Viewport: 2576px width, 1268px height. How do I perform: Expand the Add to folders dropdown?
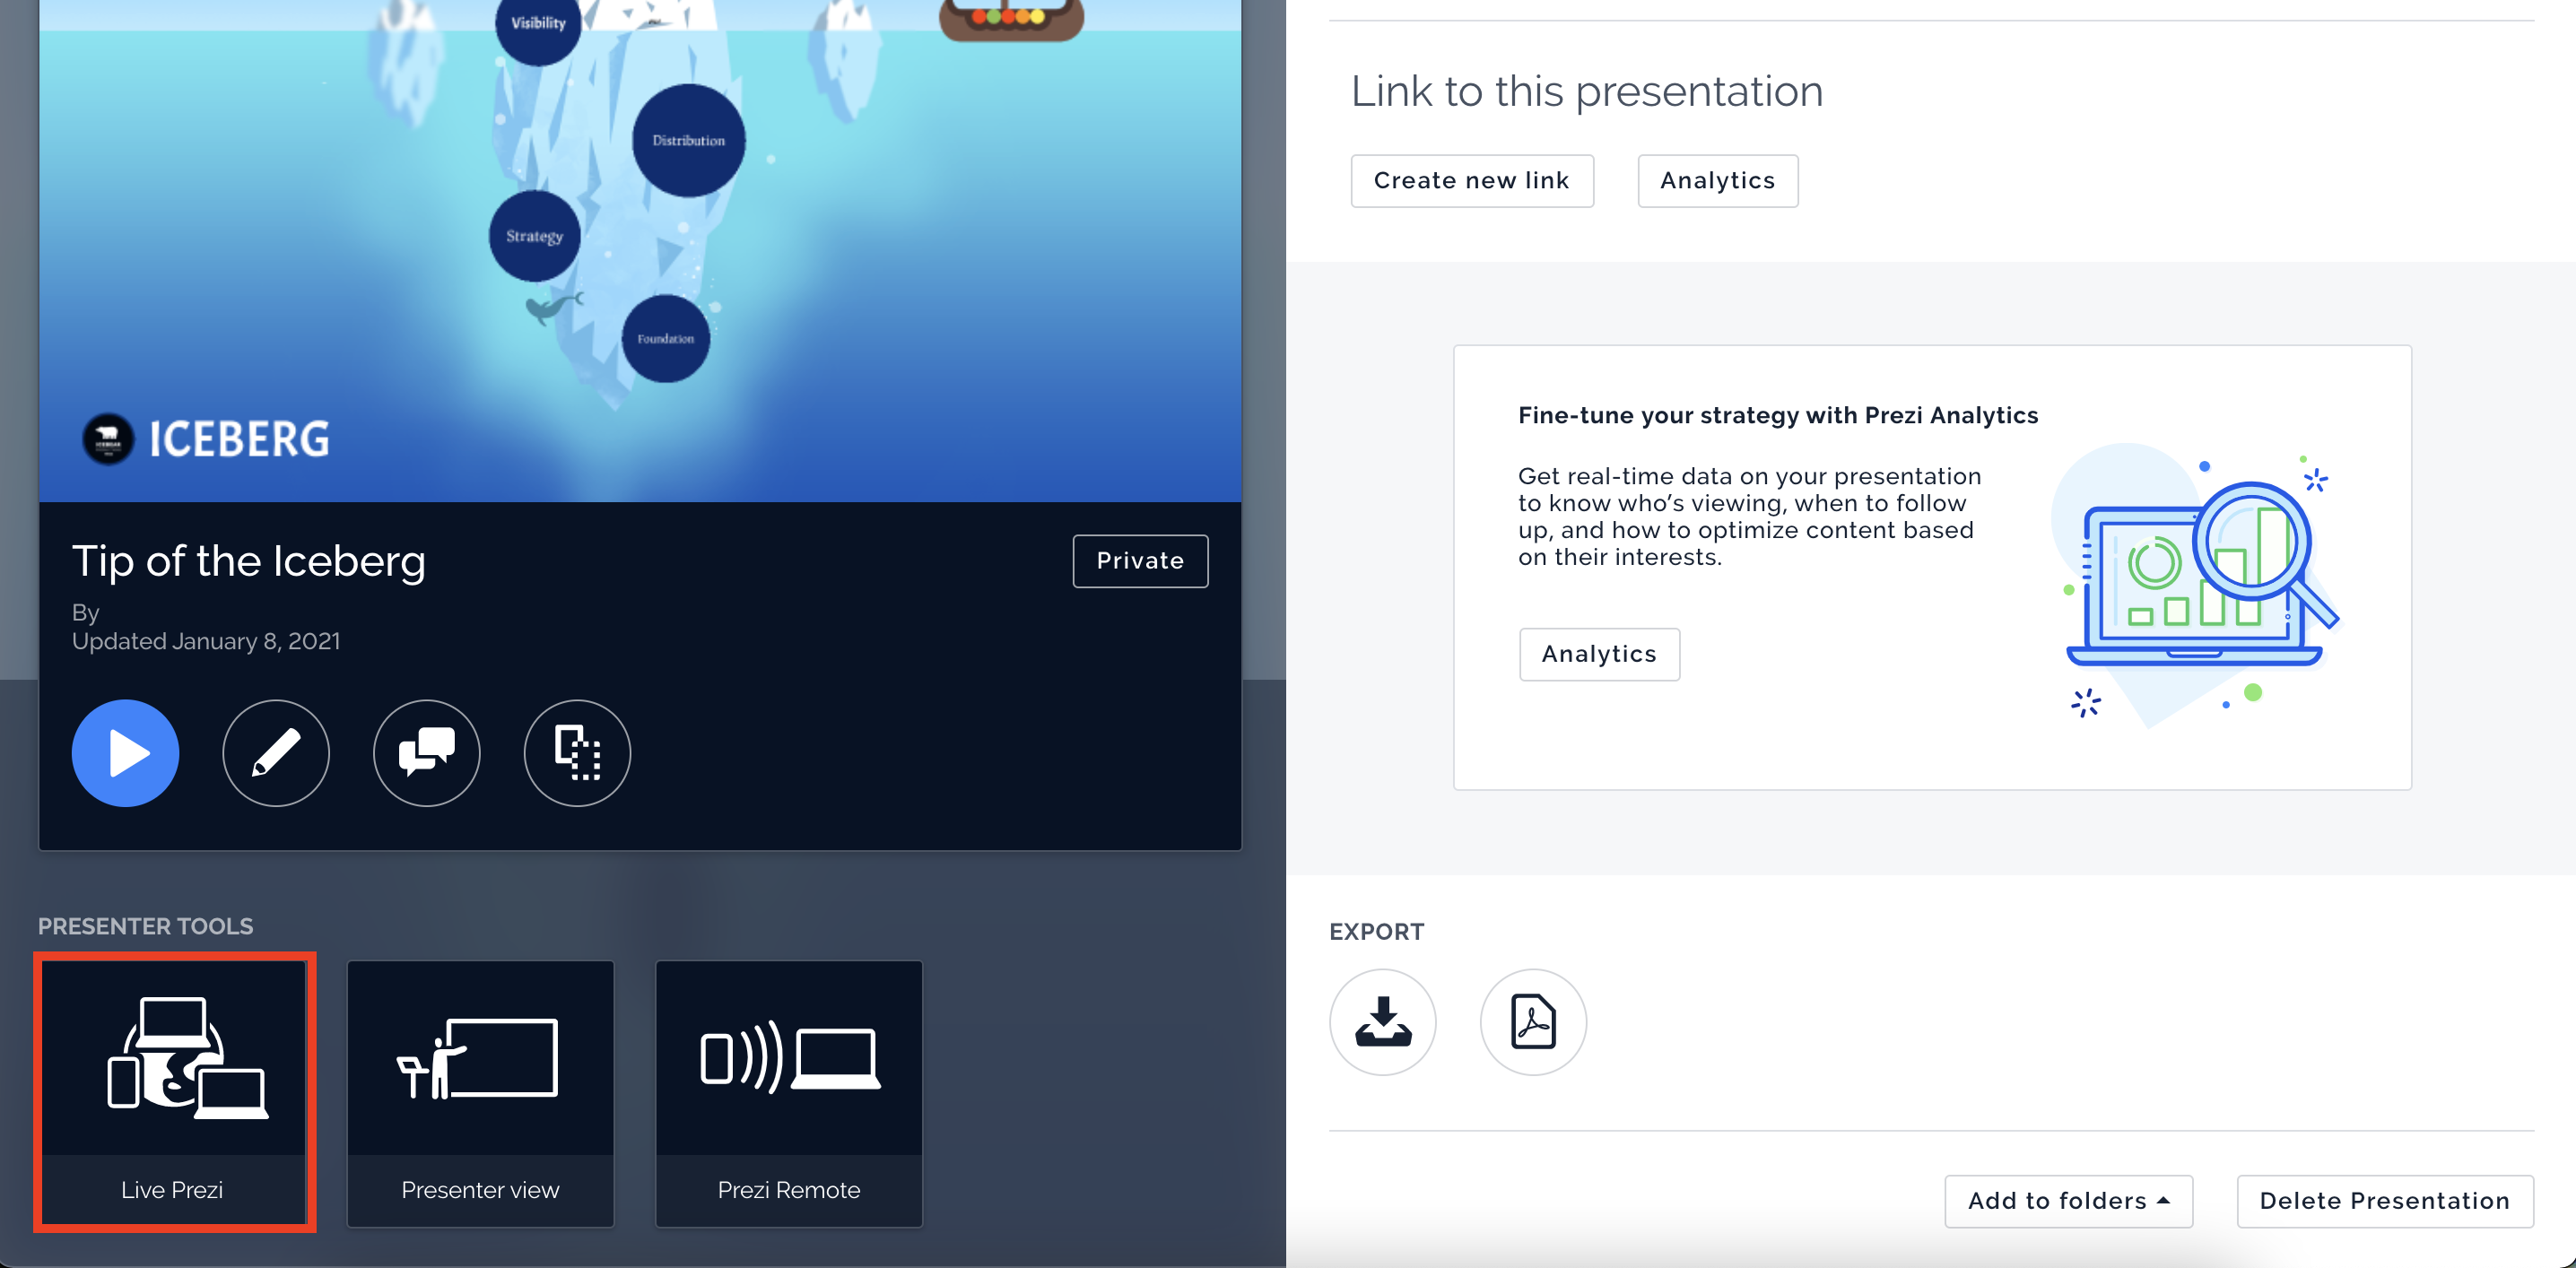pyautogui.click(x=2067, y=1200)
